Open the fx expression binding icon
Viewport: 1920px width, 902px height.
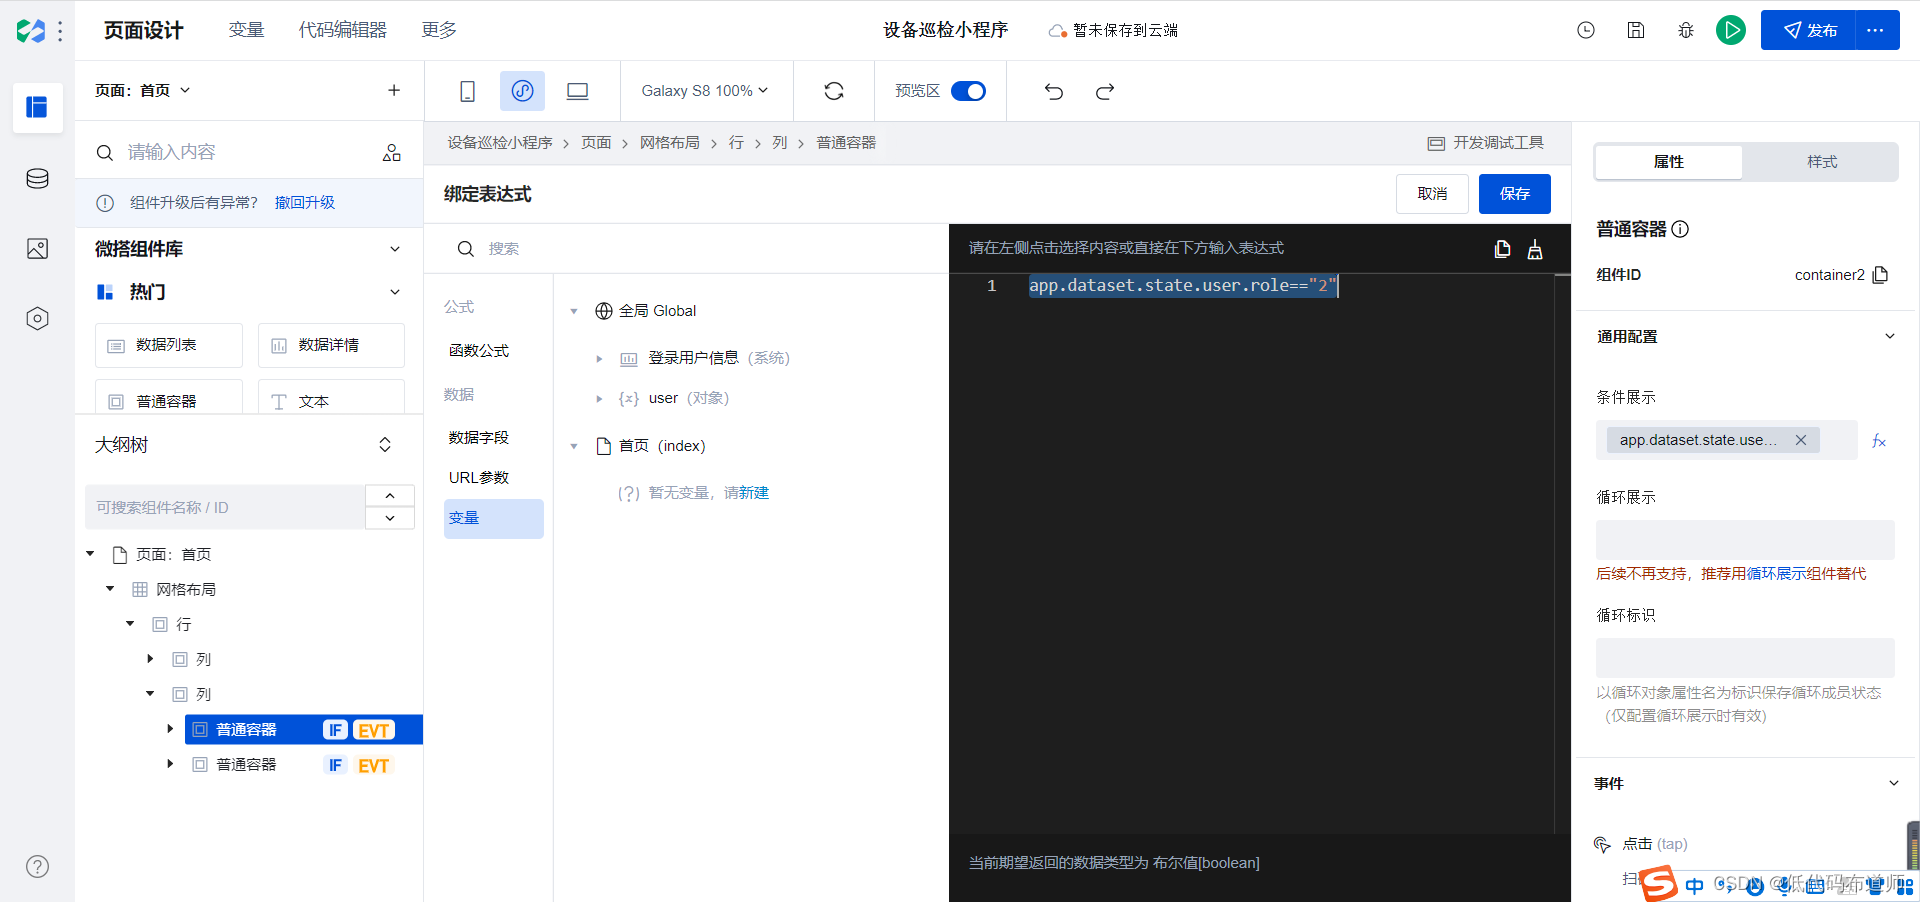pyautogui.click(x=1879, y=441)
